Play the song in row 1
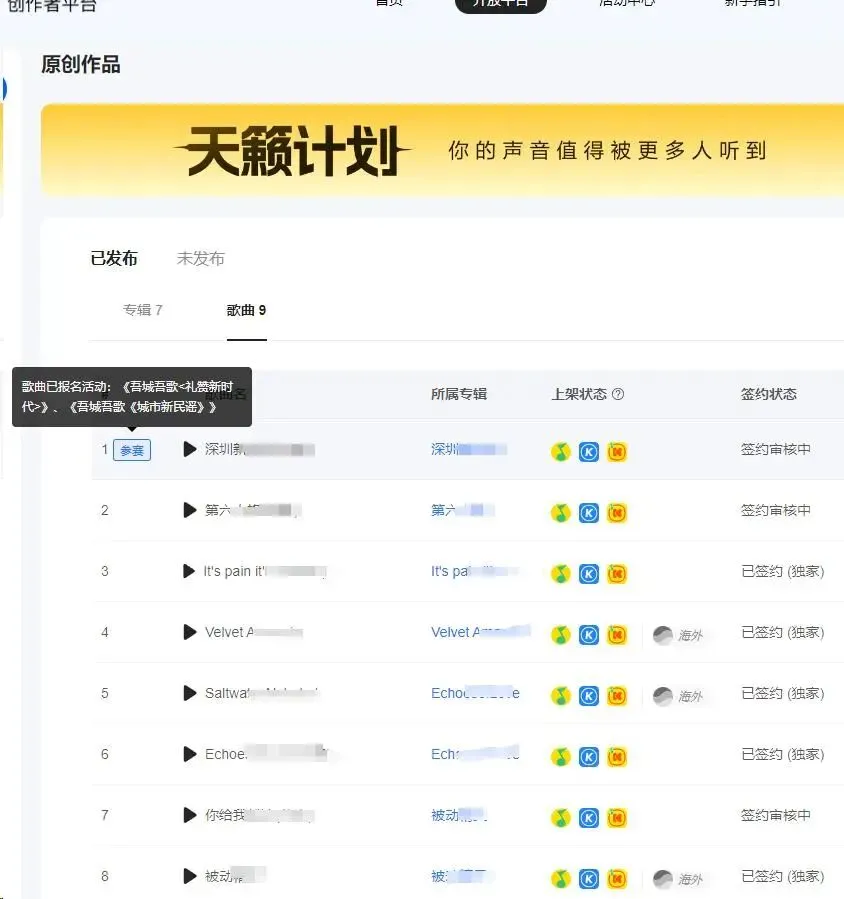The width and height of the screenshot is (844, 899). [x=190, y=450]
